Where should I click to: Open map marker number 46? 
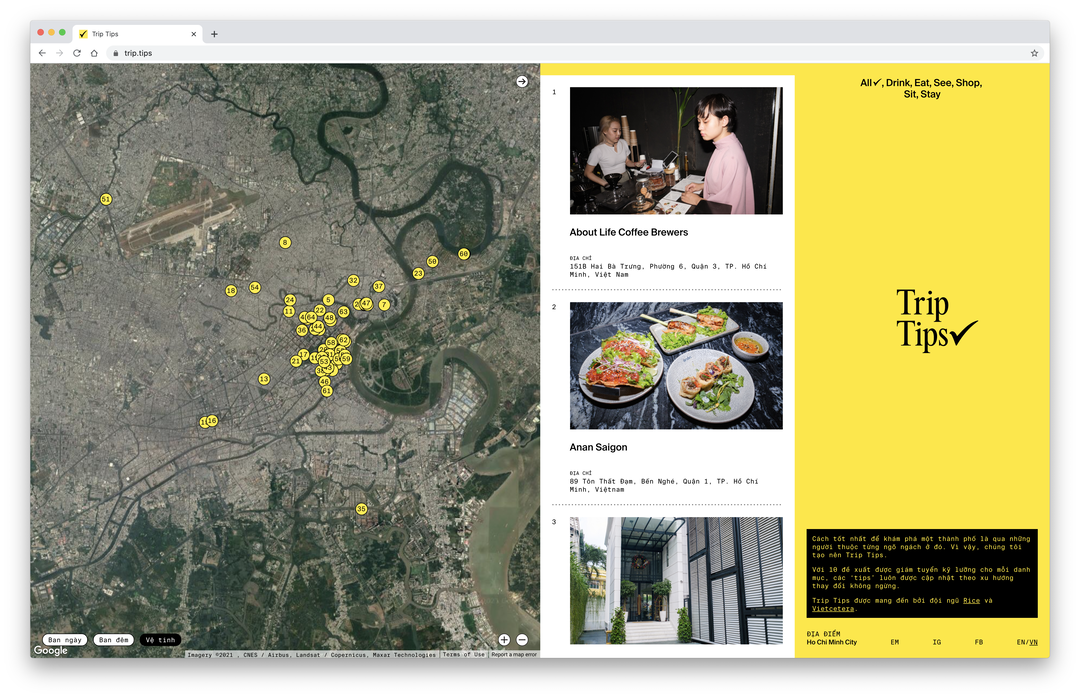pos(324,382)
